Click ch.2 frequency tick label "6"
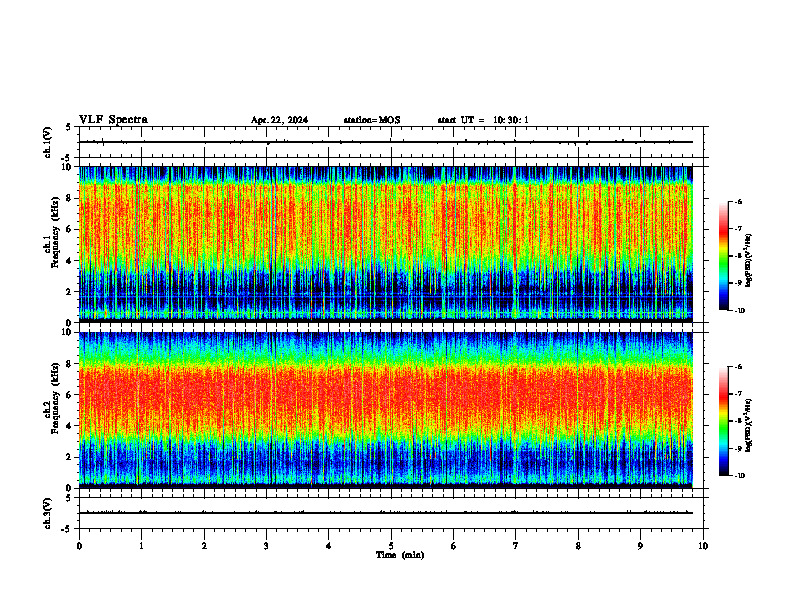 (x=70, y=394)
